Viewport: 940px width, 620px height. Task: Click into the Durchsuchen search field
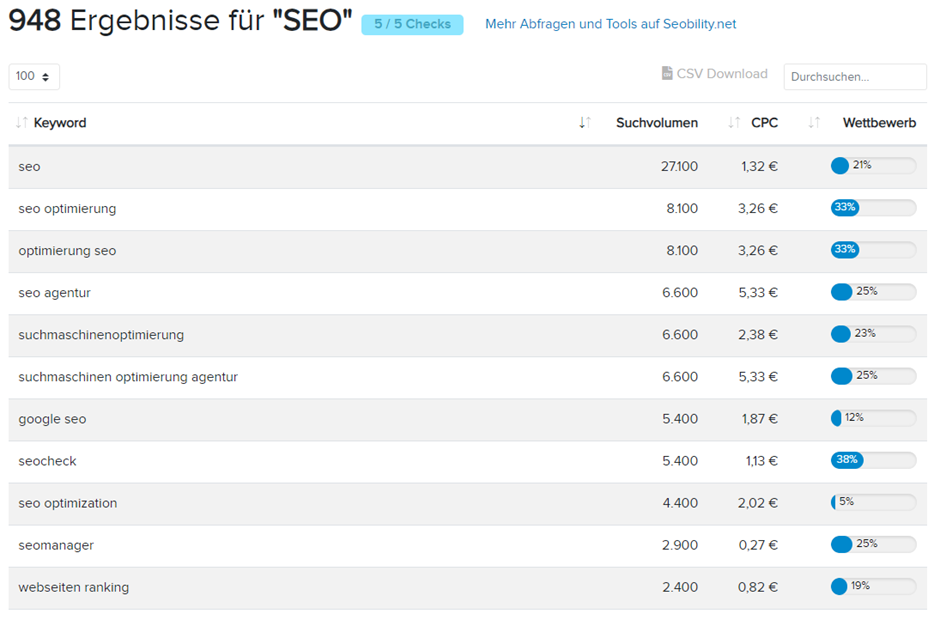[x=854, y=77]
